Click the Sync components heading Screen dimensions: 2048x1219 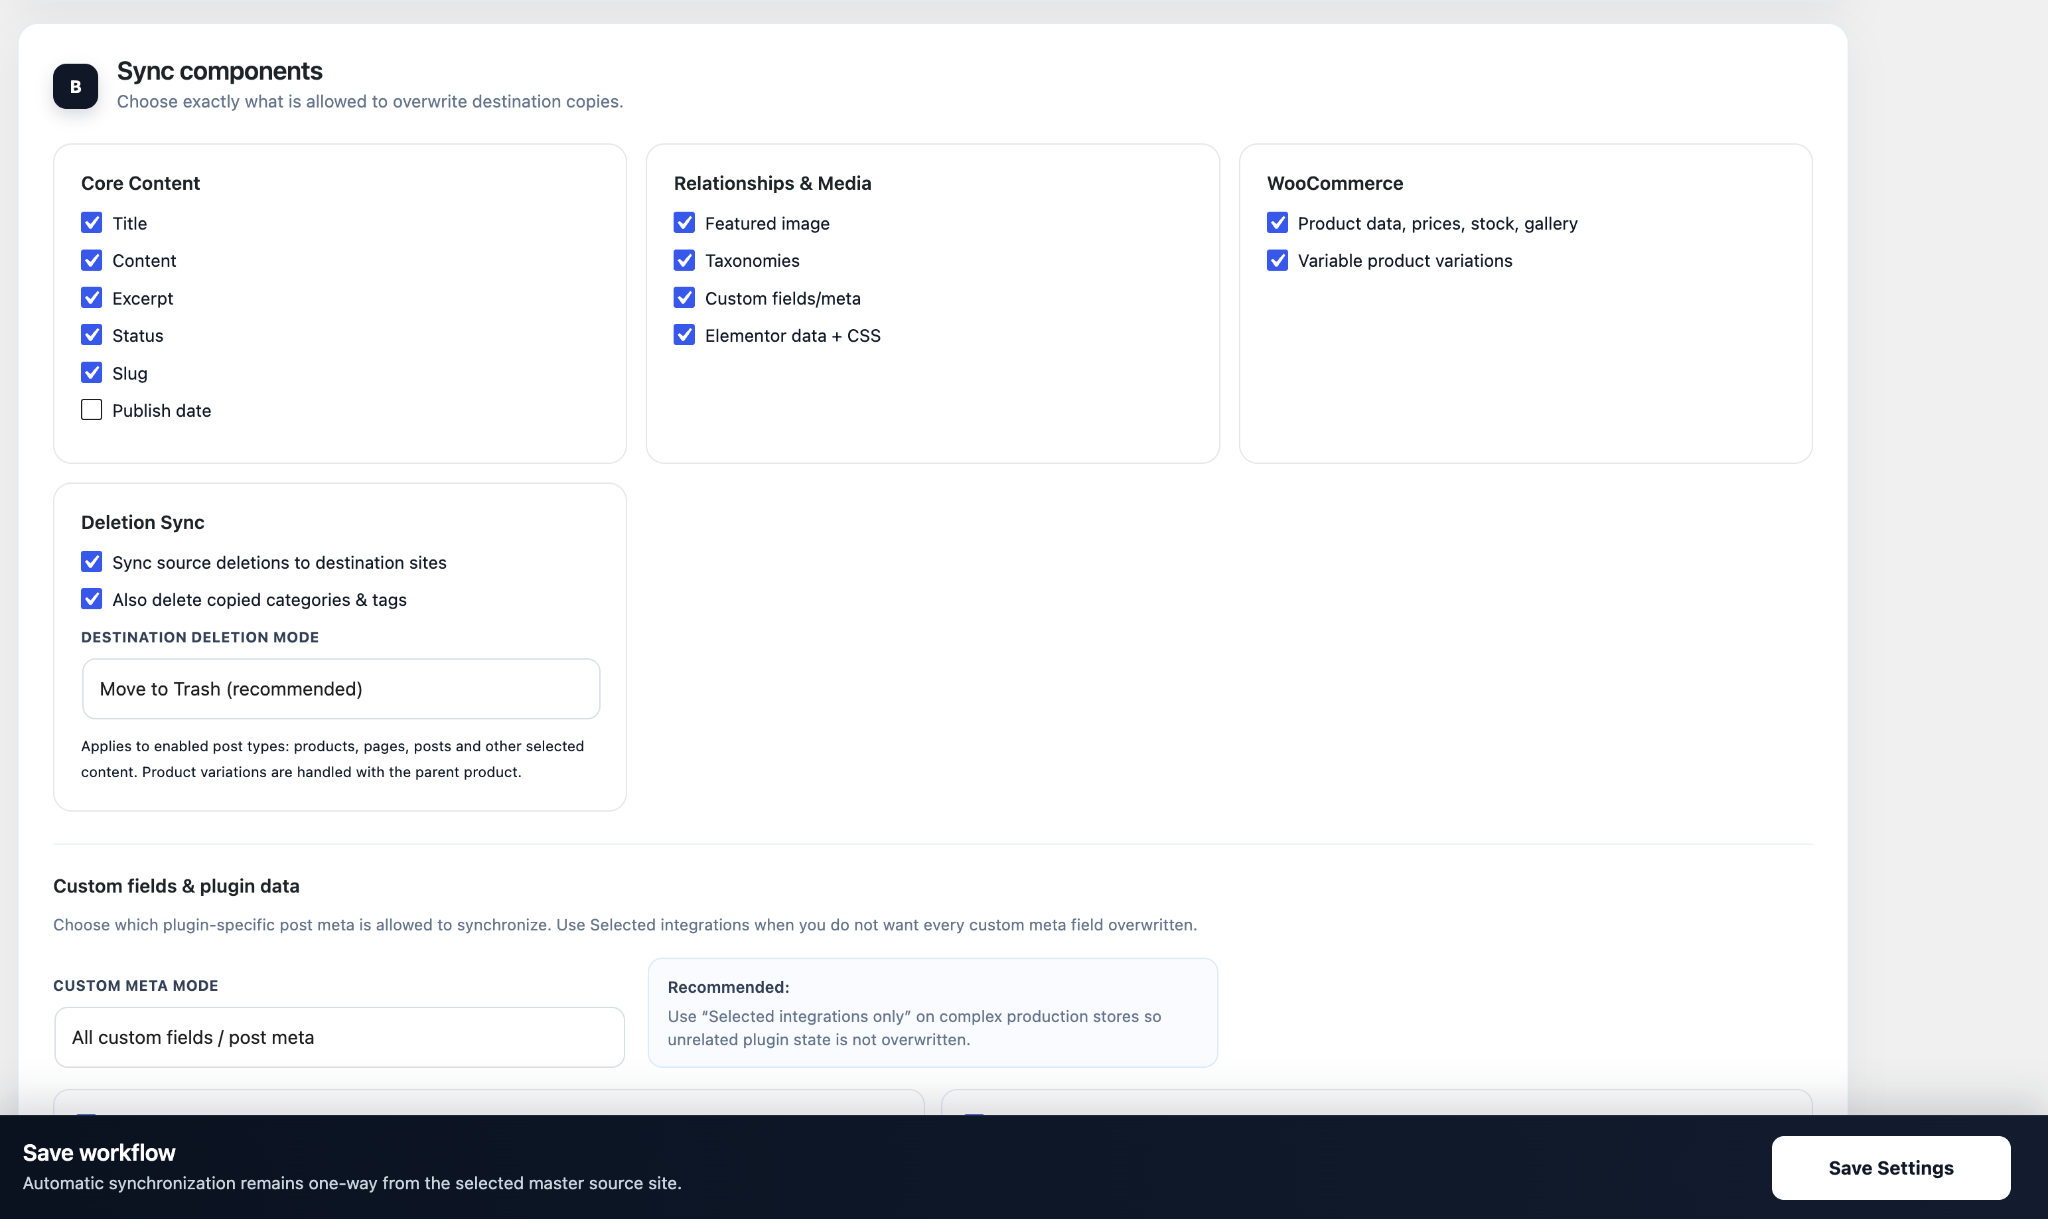coord(219,71)
